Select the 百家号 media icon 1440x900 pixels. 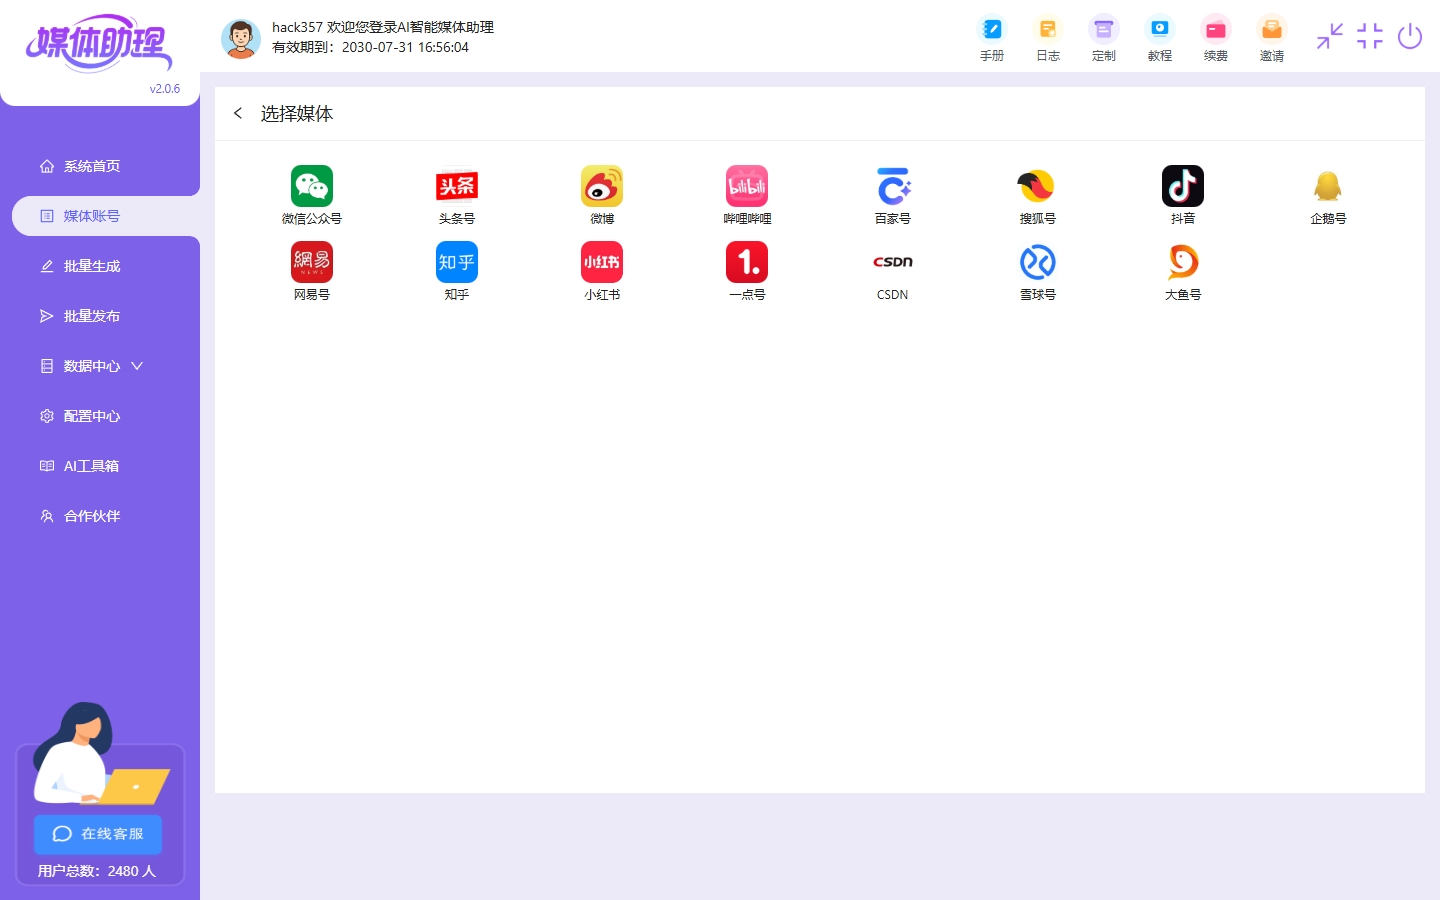(x=892, y=187)
